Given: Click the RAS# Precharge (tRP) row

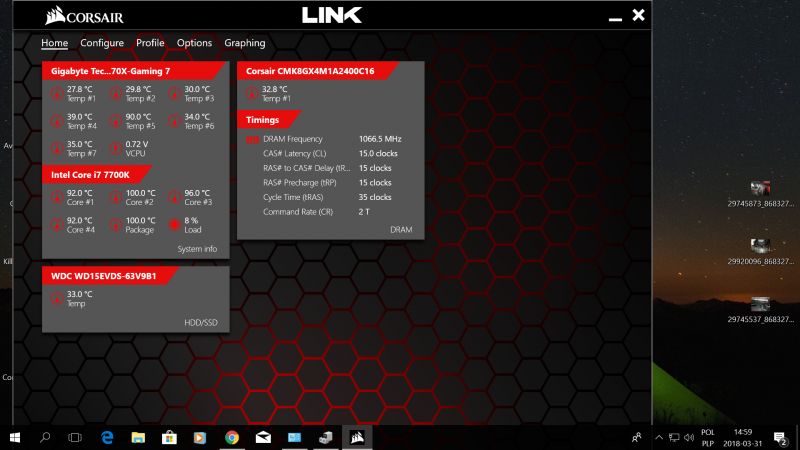Looking at the screenshot, I should pyautogui.click(x=327, y=183).
